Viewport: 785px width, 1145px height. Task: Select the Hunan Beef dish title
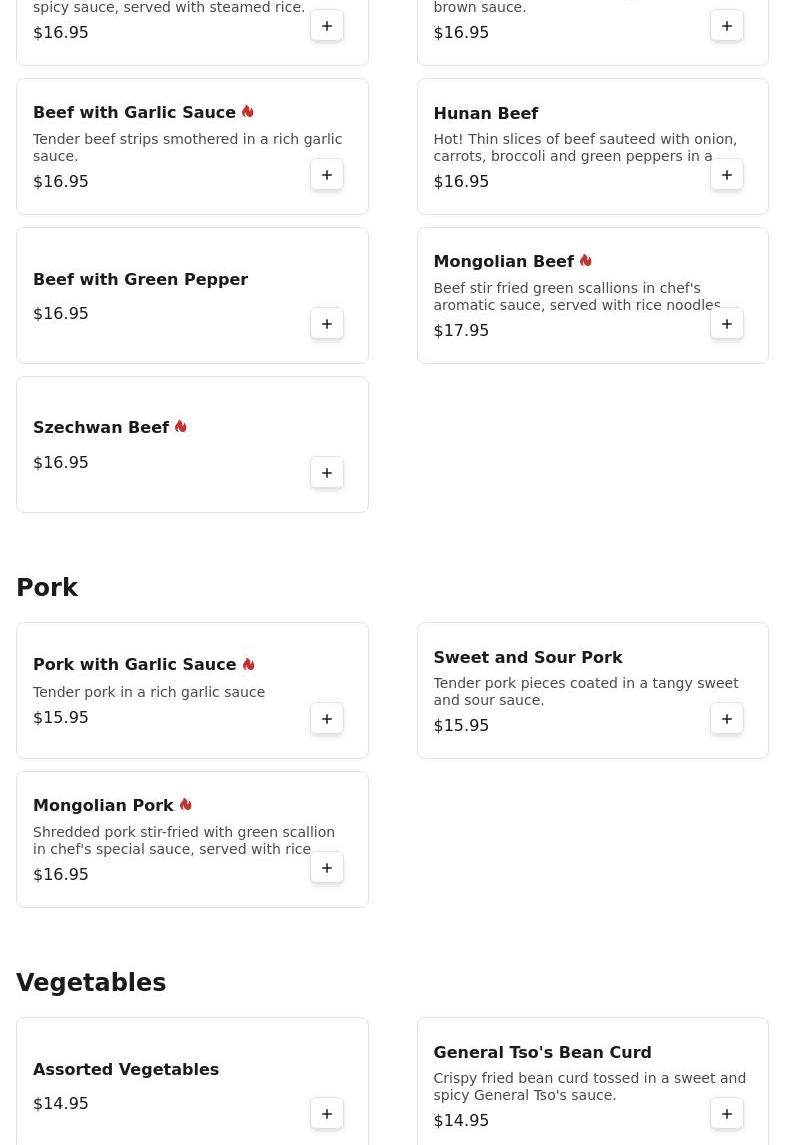(485, 114)
